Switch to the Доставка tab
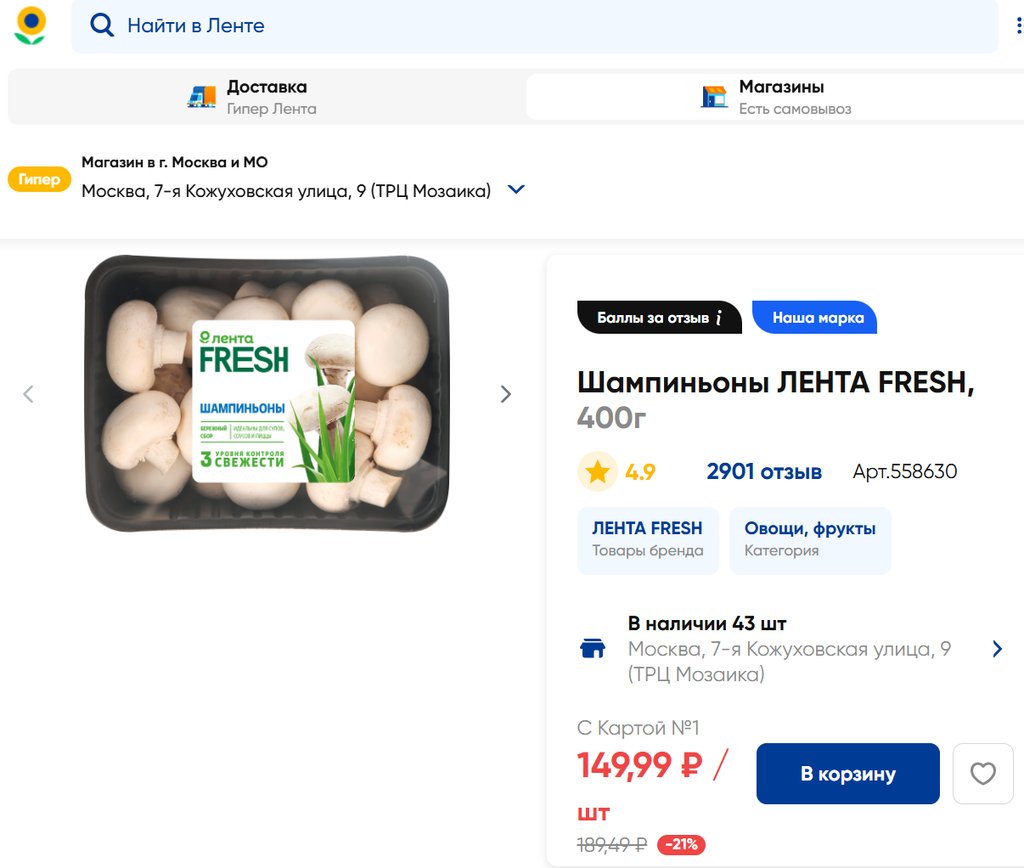 (x=266, y=97)
